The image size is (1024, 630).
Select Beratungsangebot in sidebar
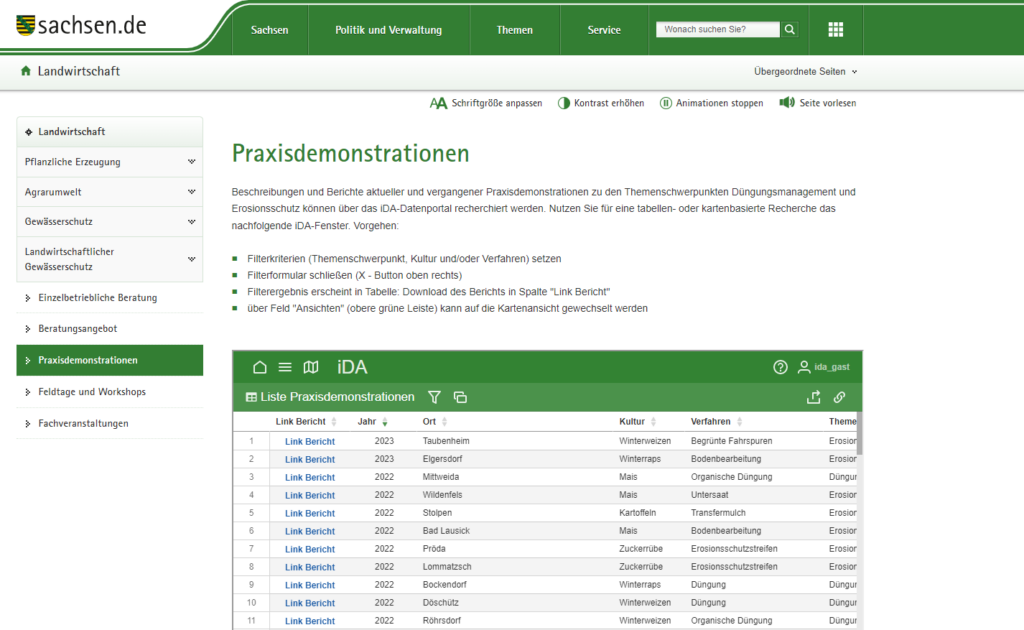point(110,329)
